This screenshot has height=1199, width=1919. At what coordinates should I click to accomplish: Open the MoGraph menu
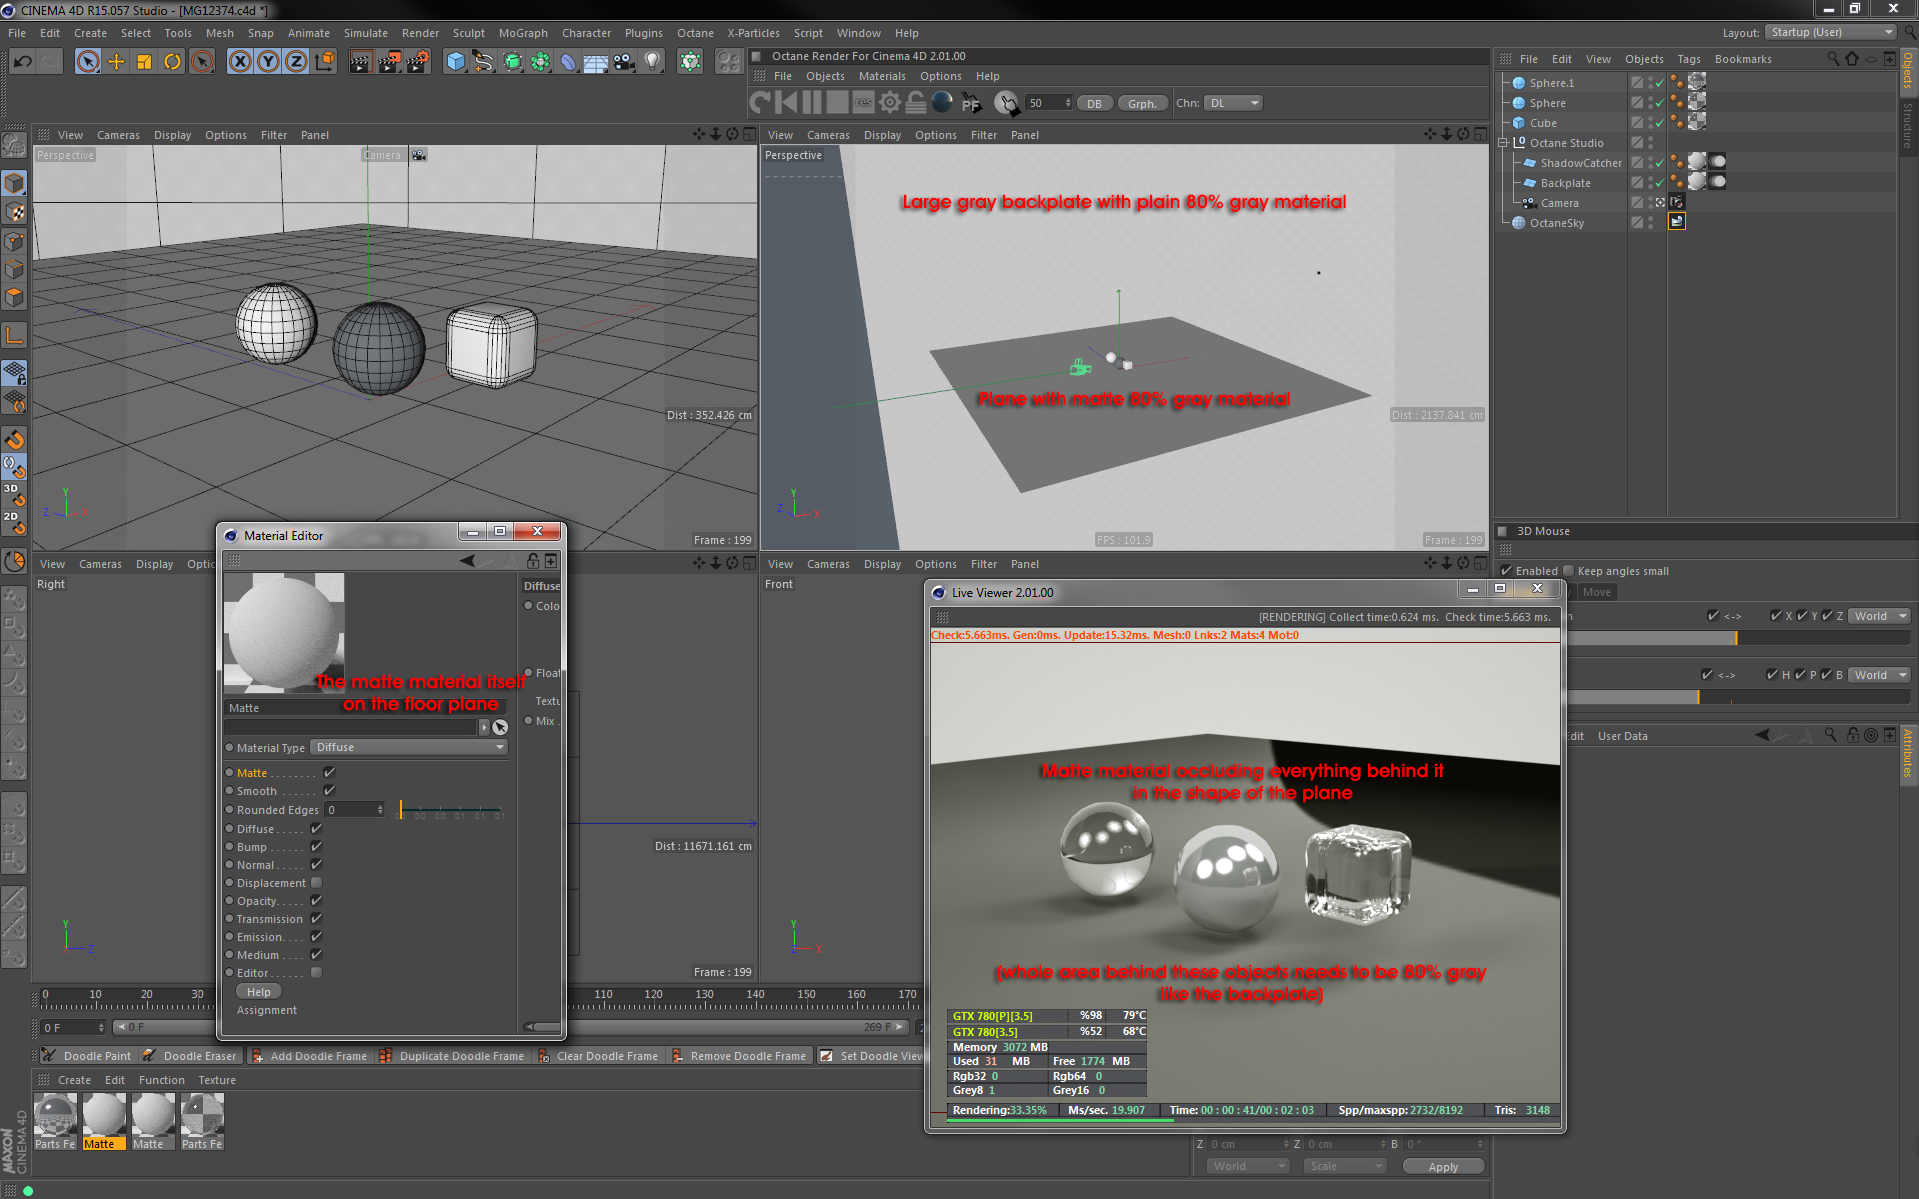[523, 33]
